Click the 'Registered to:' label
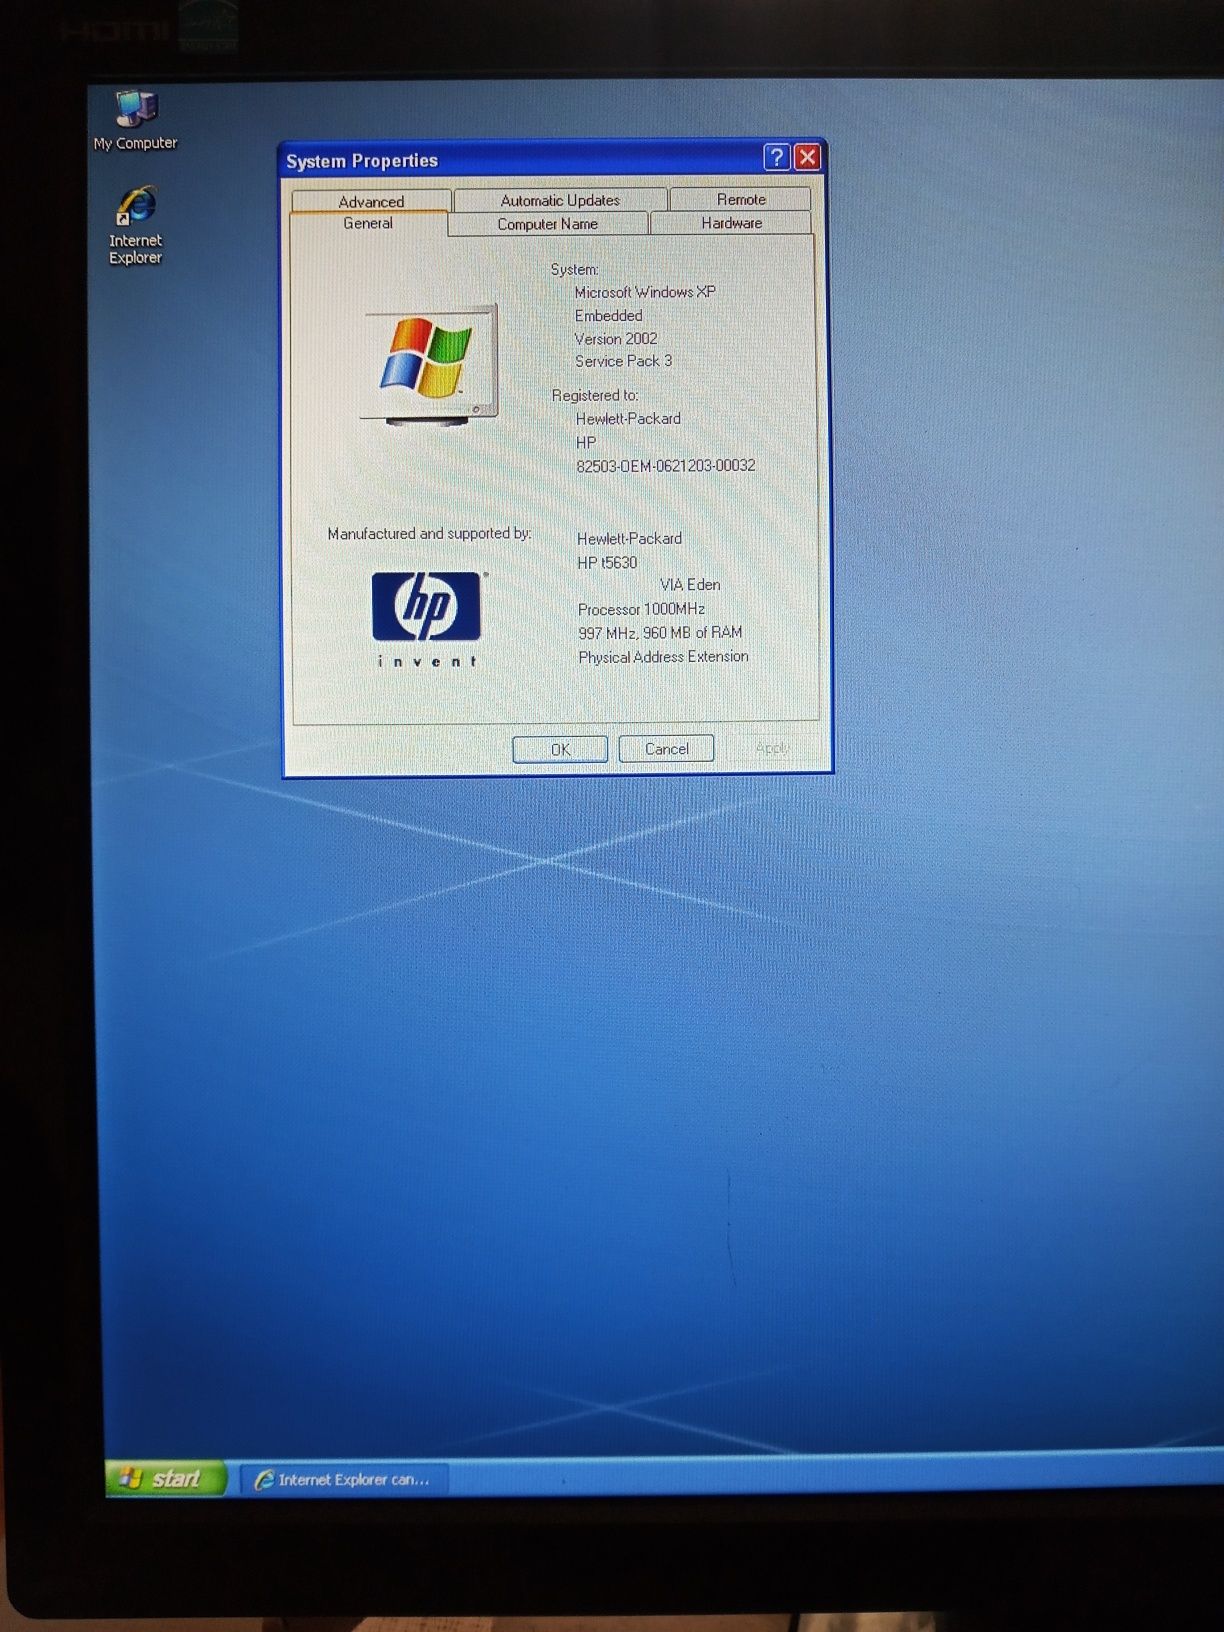 tap(595, 395)
